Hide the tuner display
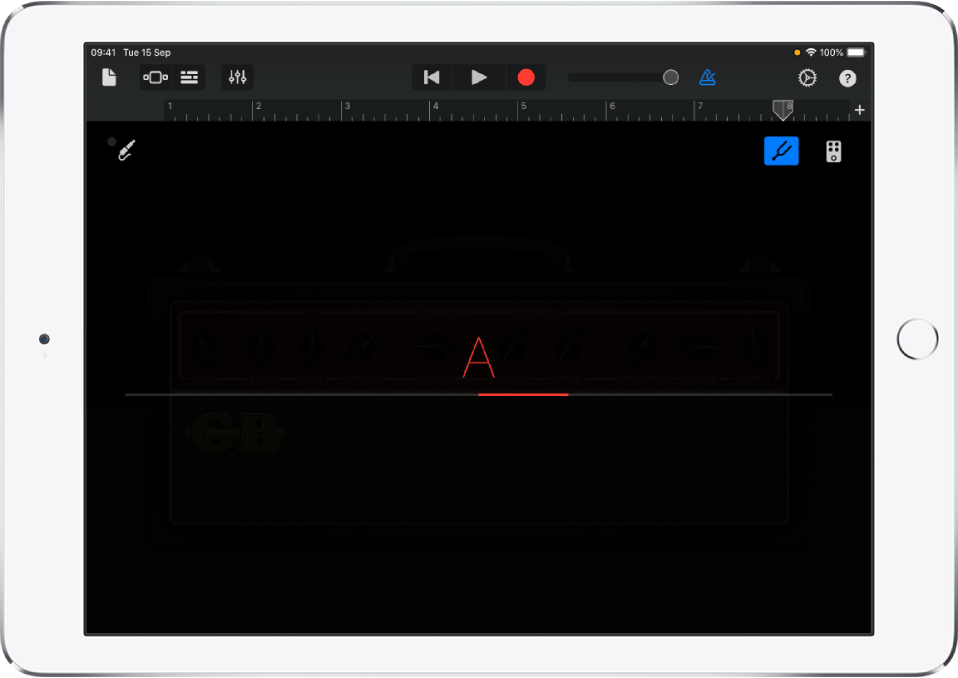The height and width of the screenshot is (678, 958). point(781,151)
